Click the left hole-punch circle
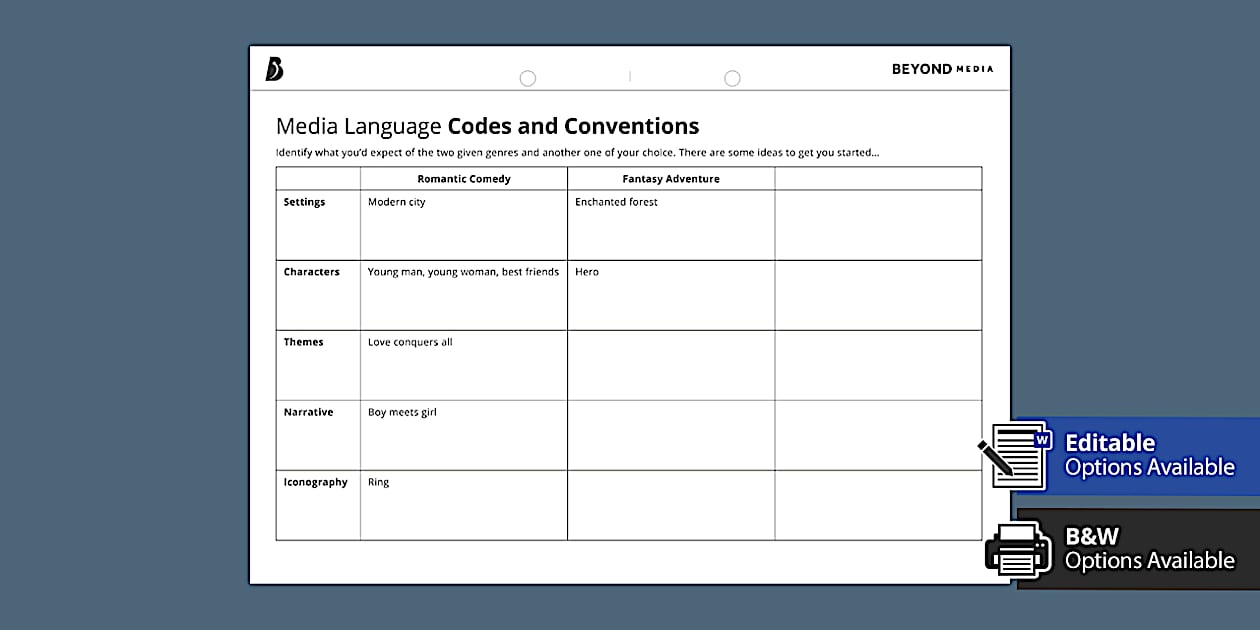 pyautogui.click(x=528, y=78)
